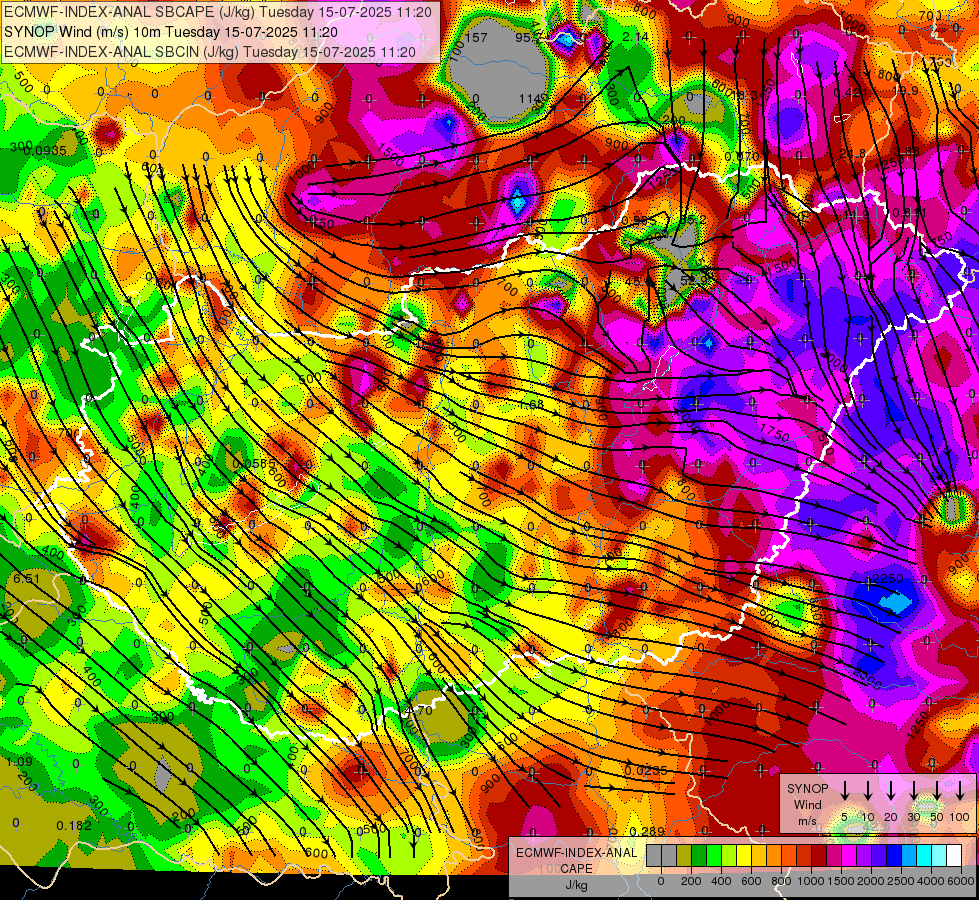
Task: Click the ECMWF-INDEX-ANAL legend title
Action: tap(576, 853)
